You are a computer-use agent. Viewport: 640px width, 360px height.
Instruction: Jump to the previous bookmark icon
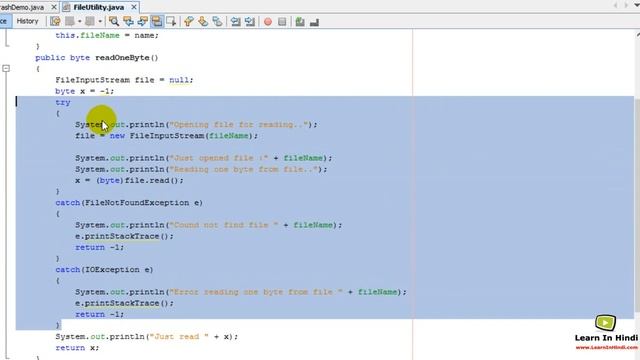click(x=189, y=22)
